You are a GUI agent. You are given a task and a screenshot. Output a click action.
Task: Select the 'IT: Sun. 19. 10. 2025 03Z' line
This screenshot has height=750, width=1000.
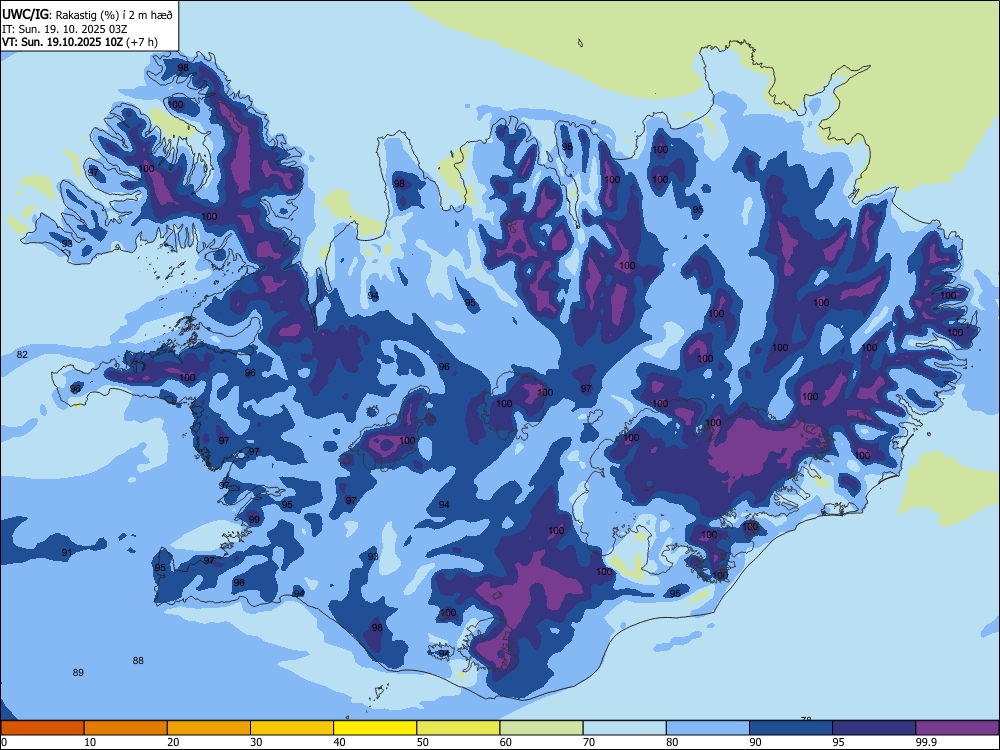65,29
